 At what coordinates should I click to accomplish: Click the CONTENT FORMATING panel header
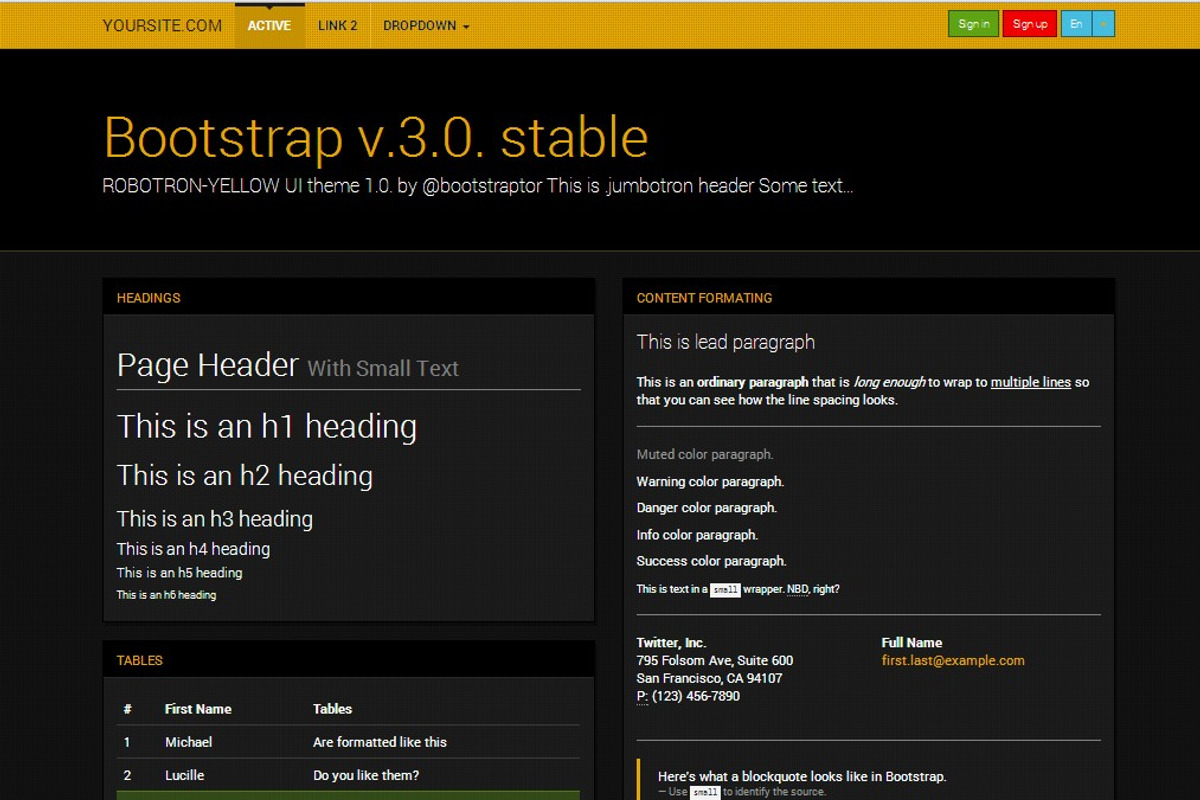coord(704,297)
